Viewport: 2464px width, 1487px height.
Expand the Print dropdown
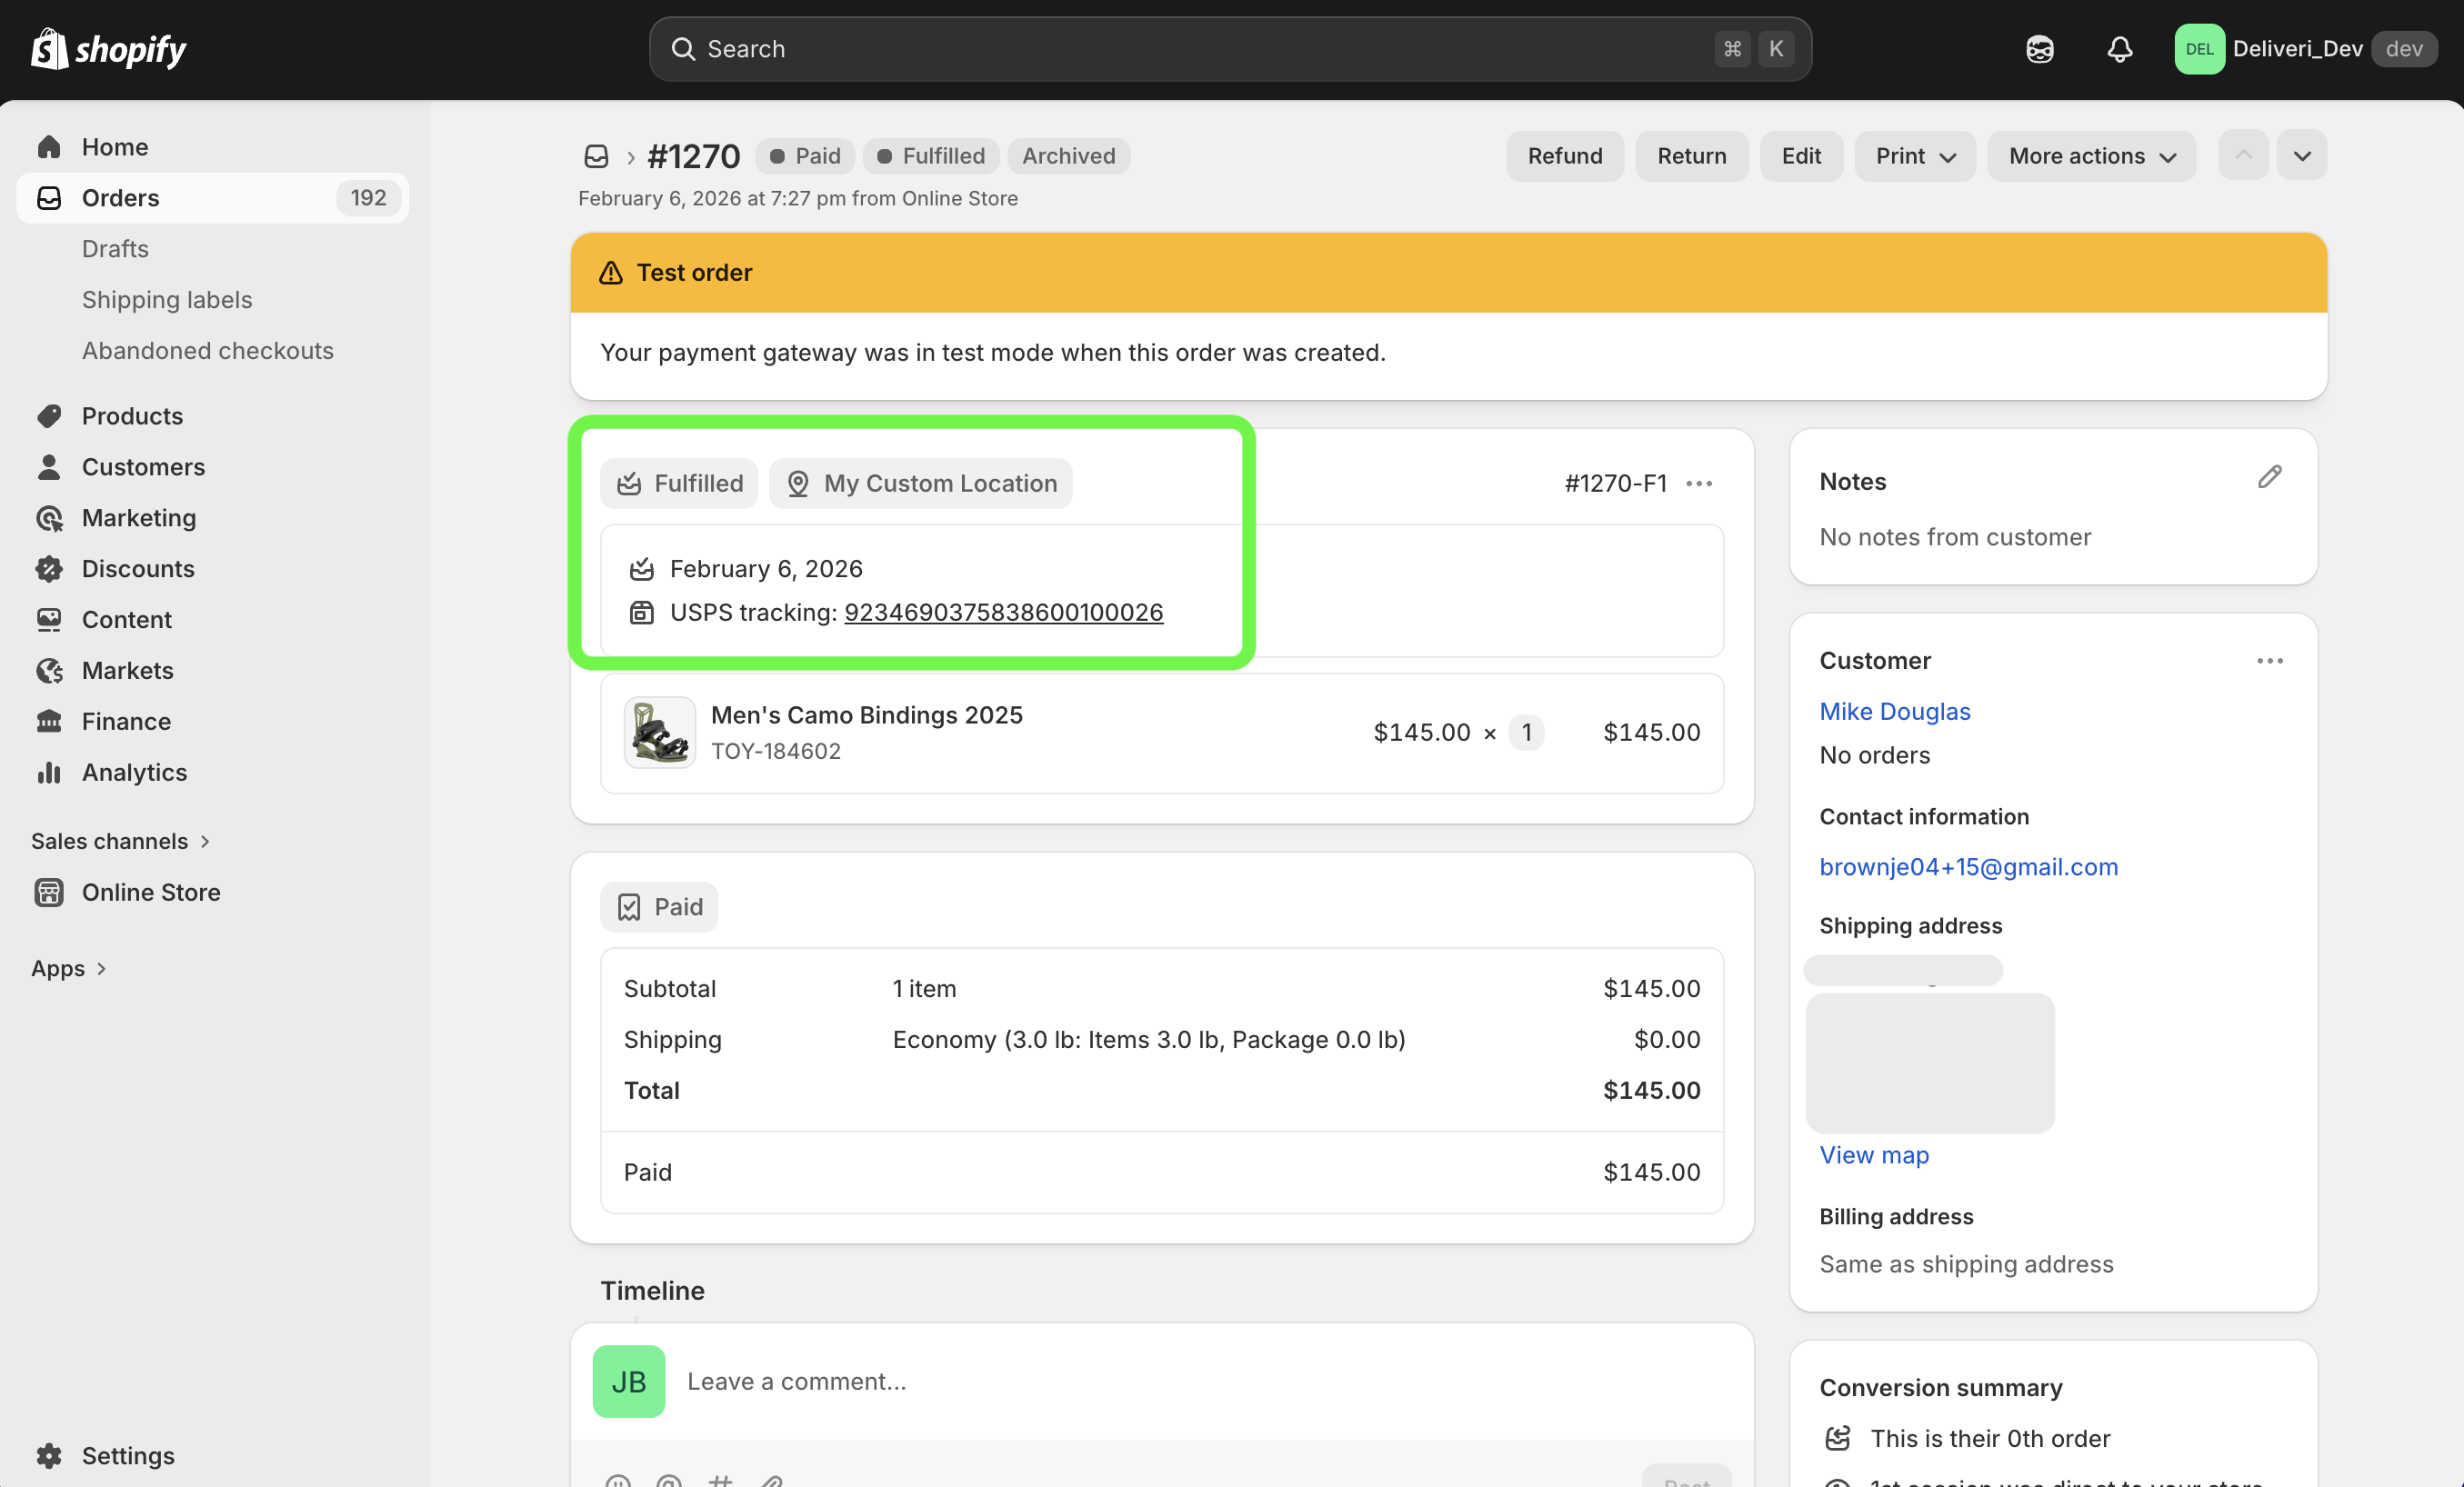click(1914, 156)
